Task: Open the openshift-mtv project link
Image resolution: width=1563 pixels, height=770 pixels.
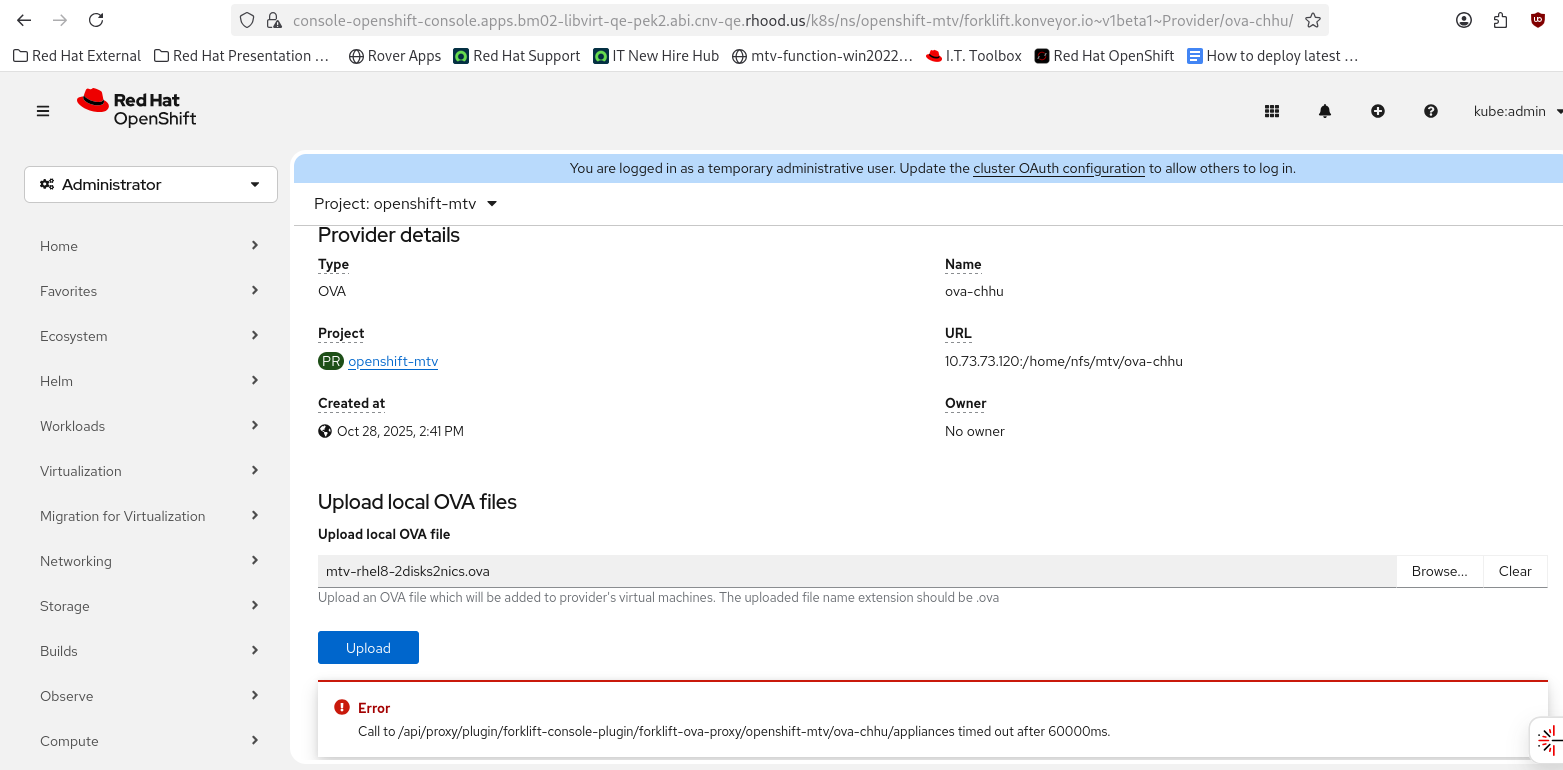Action: 393,361
